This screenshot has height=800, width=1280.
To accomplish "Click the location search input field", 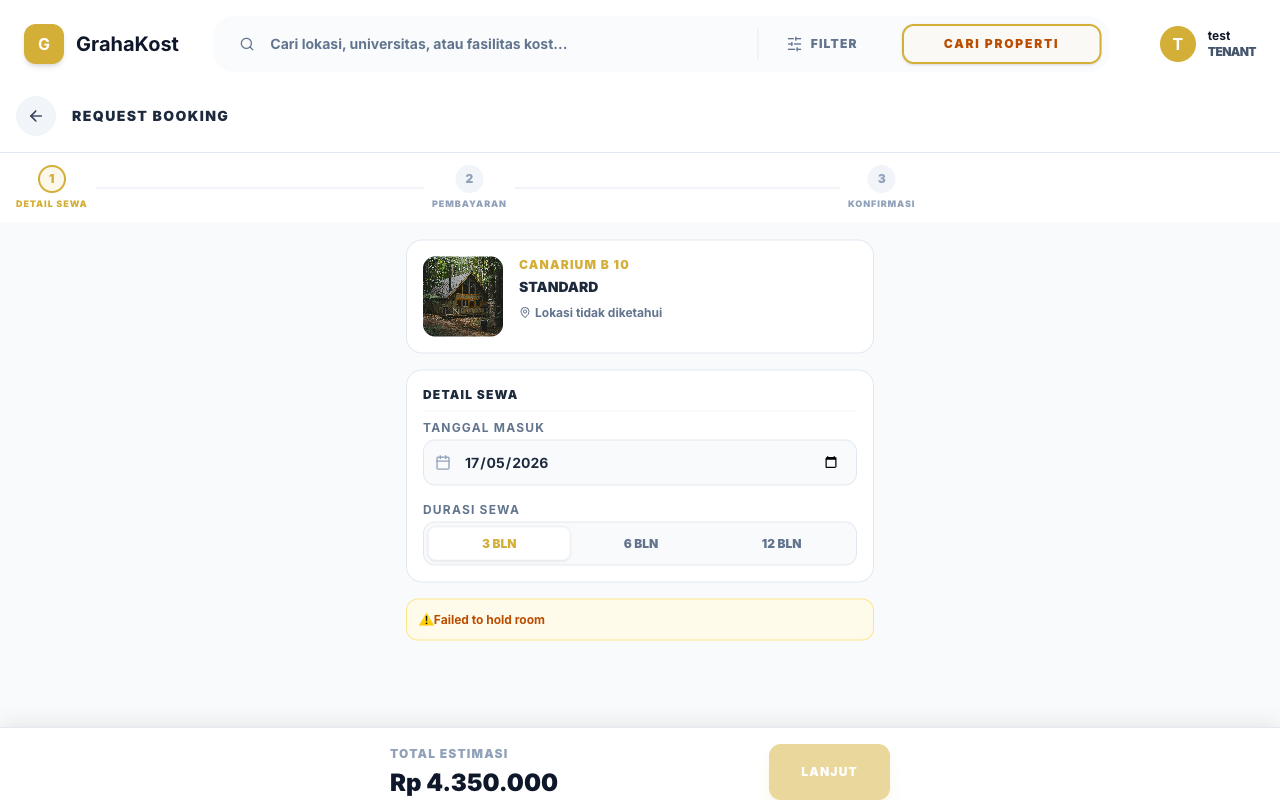I will click(x=506, y=44).
